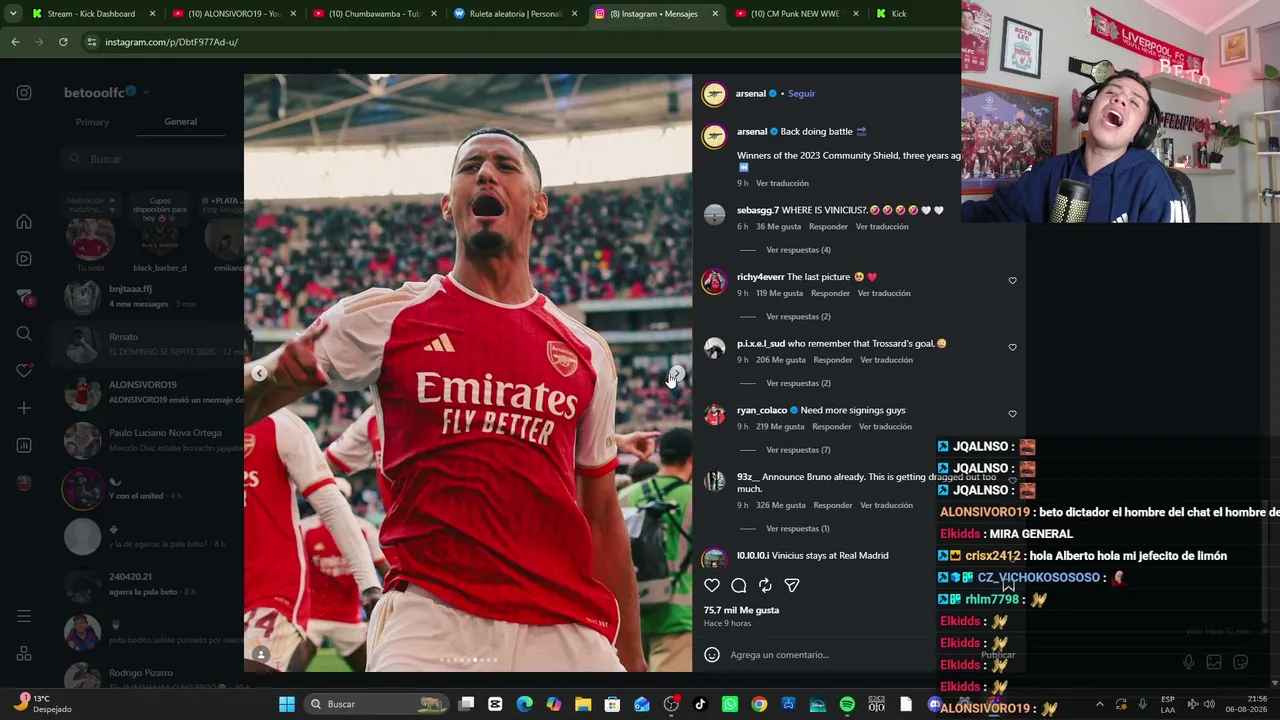Open the Meta apps icon at sidebar bottom
The width and height of the screenshot is (1280, 720).
coord(24,654)
